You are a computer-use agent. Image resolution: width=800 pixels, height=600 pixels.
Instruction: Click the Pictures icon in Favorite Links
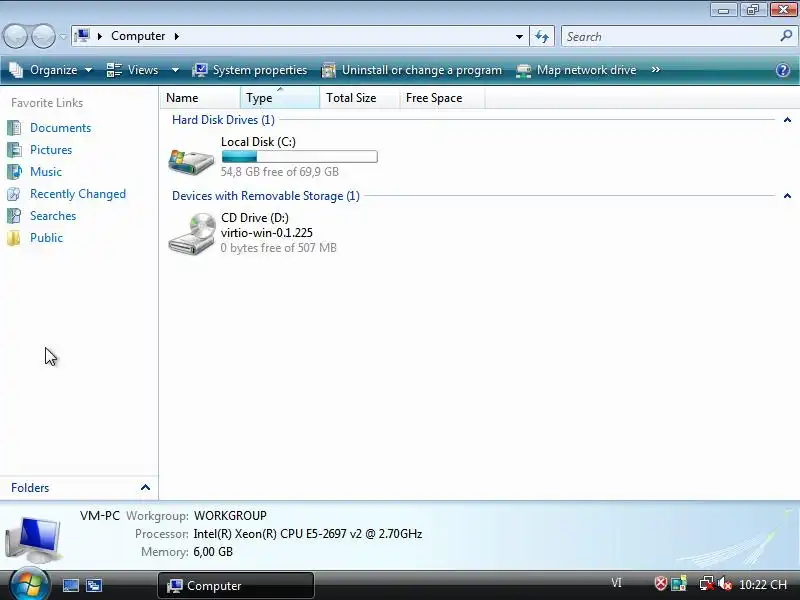tap(14, 150)
